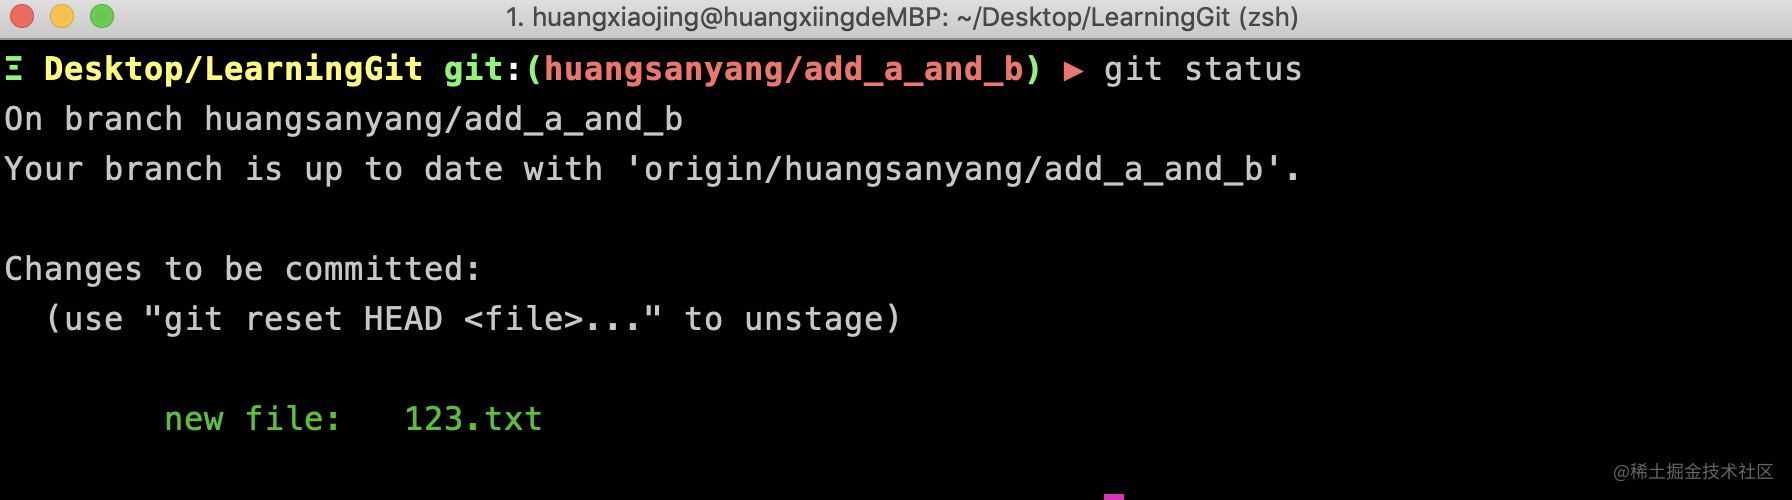This screenshot has height=500, width=1792.
Task: Click the yellow Desktop/LearningGit path in prompt
Action: 233,69
